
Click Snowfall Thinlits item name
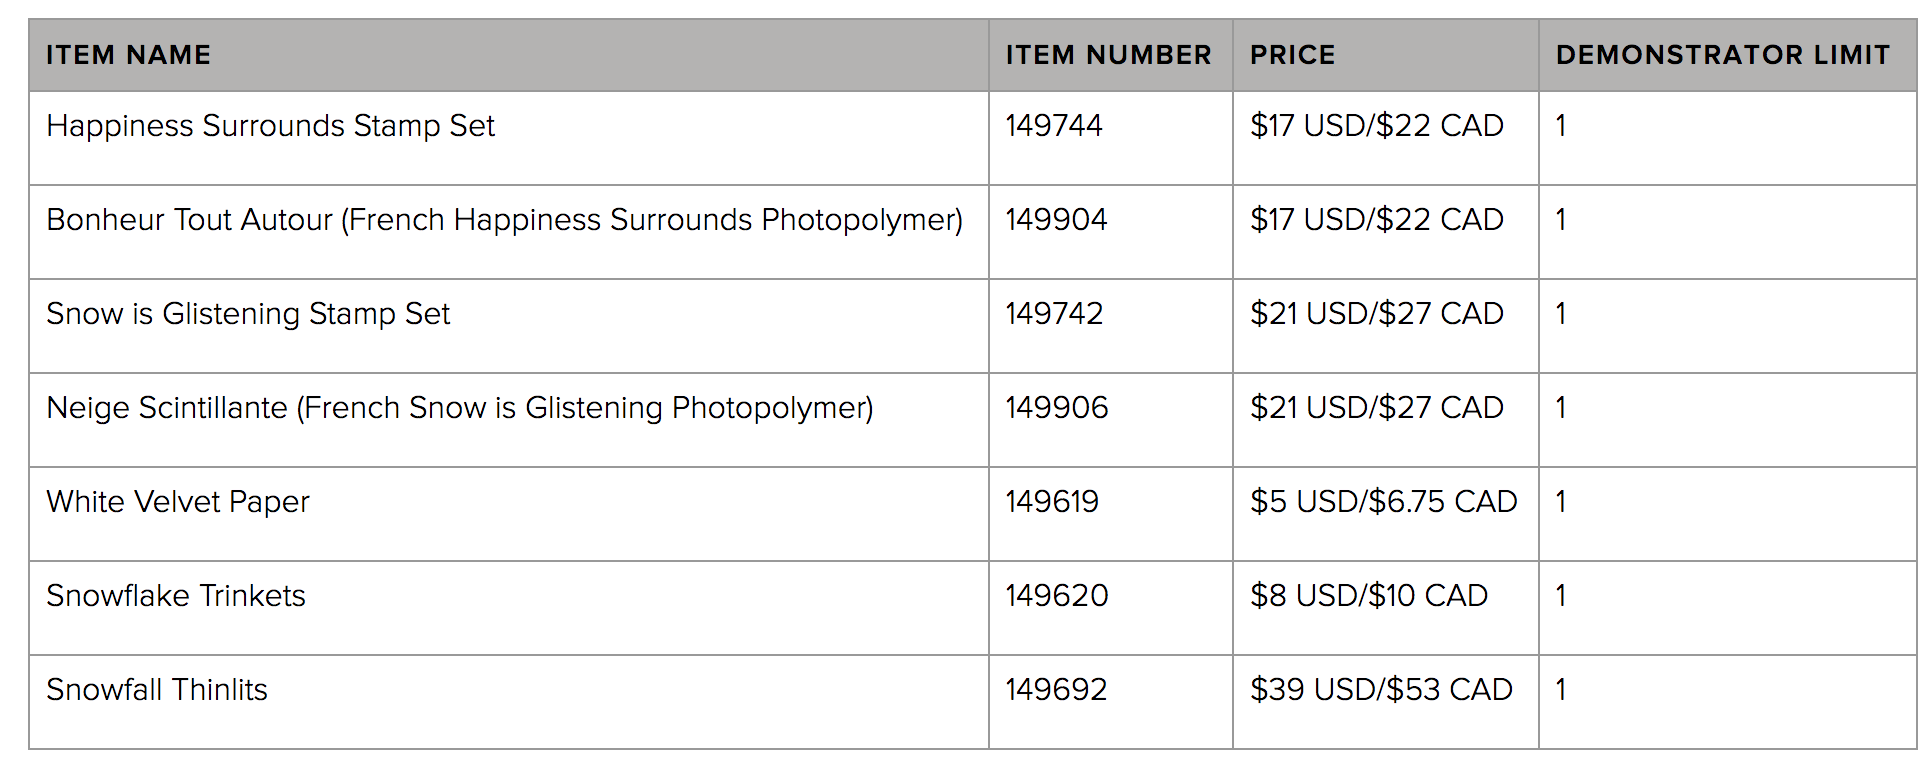click(x=157, y=690)
